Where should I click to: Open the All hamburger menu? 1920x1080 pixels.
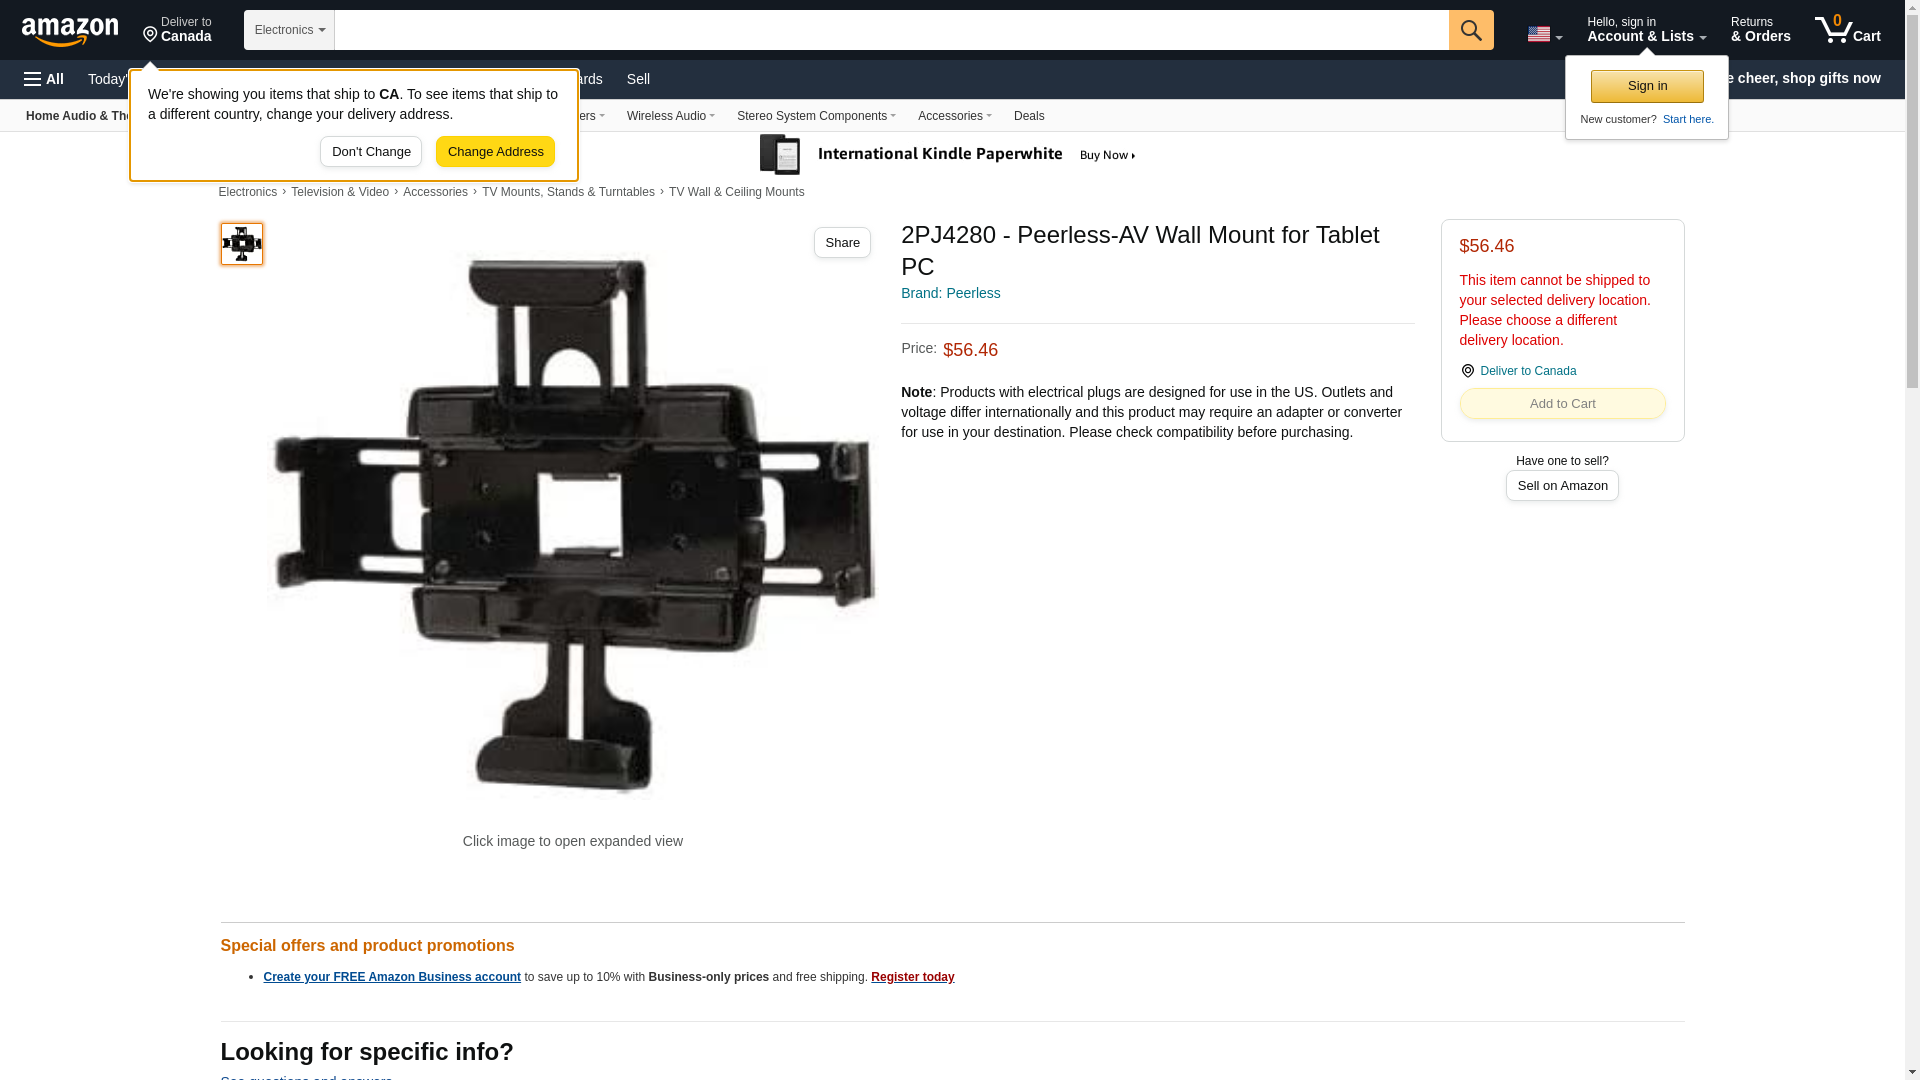pos(44,79)
